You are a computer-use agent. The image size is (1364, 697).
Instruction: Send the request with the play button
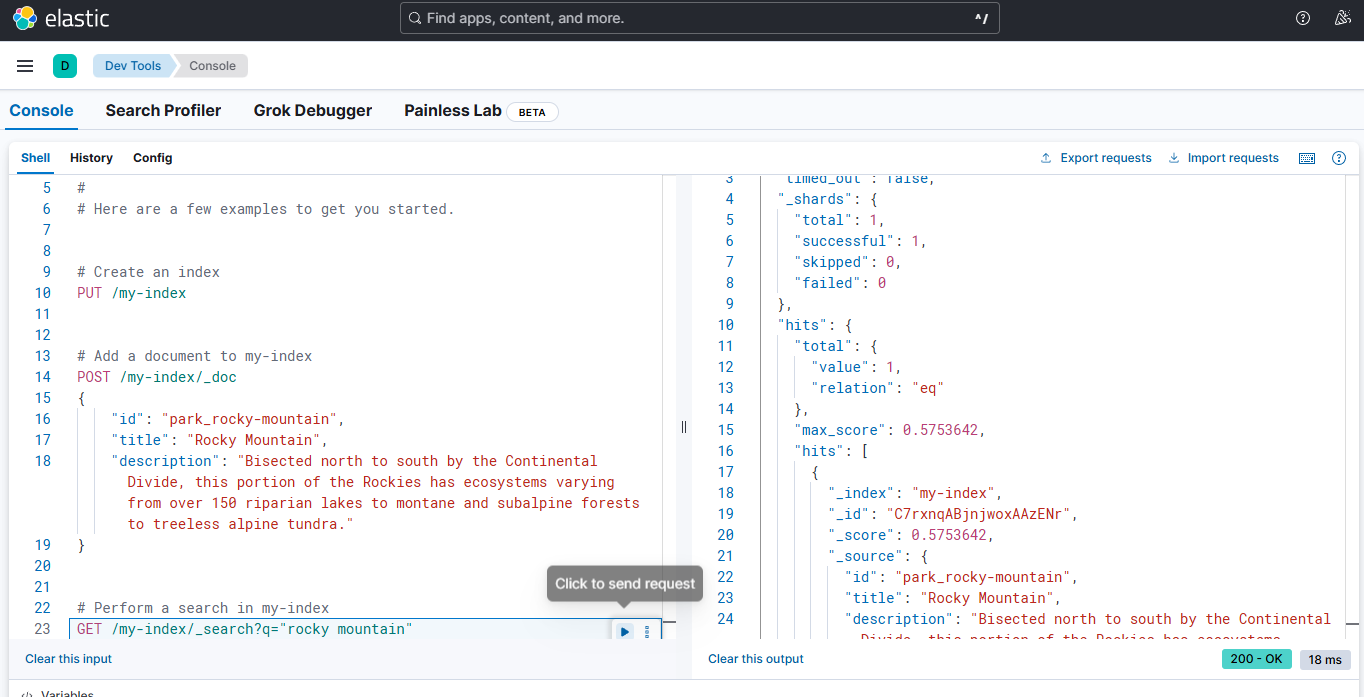click(x=624, y=631)
